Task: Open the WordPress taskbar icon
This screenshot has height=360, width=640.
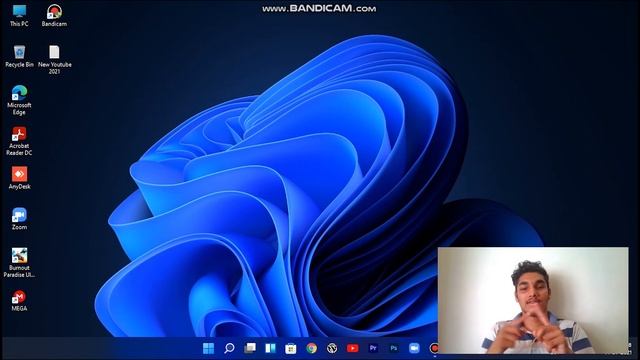Action: pyautogui.click(x=332, y=348)
